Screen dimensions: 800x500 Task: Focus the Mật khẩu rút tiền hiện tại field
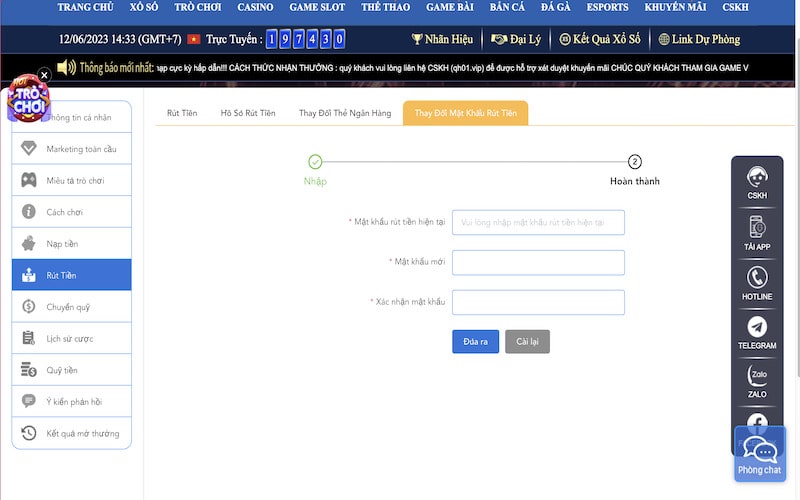point(538,222)
